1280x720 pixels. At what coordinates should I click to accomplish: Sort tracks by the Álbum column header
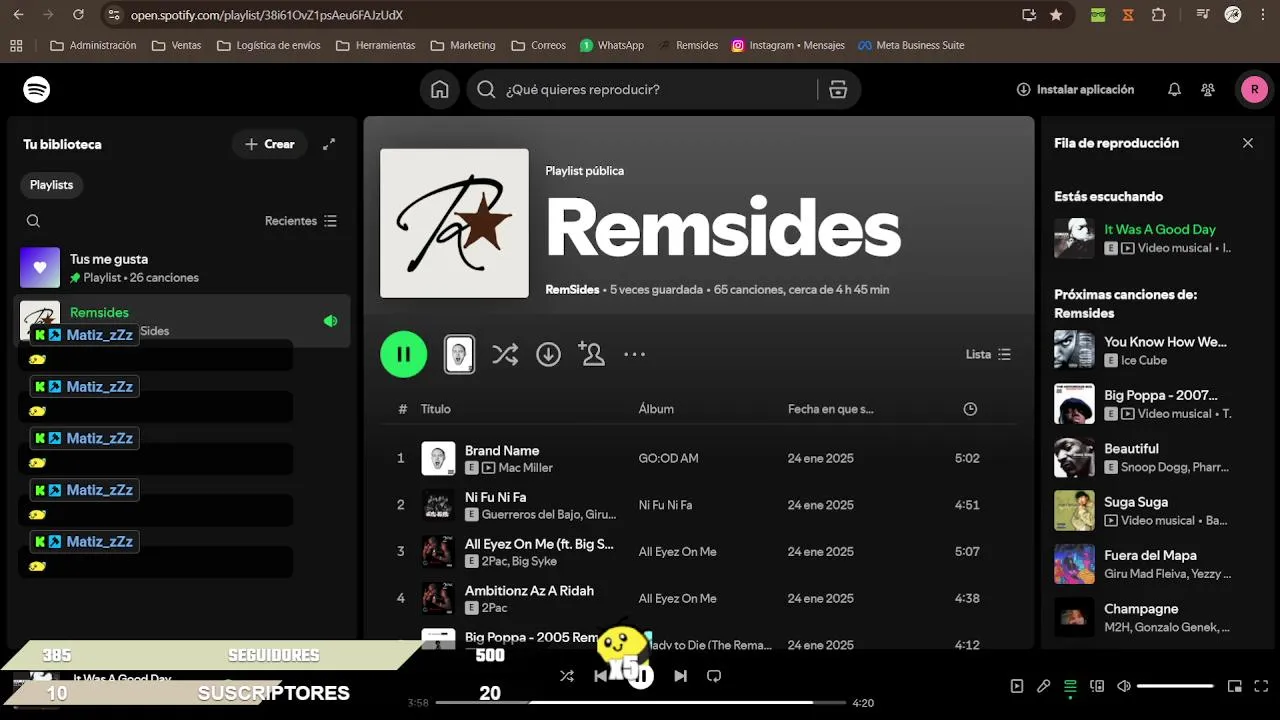click(656, 409)
